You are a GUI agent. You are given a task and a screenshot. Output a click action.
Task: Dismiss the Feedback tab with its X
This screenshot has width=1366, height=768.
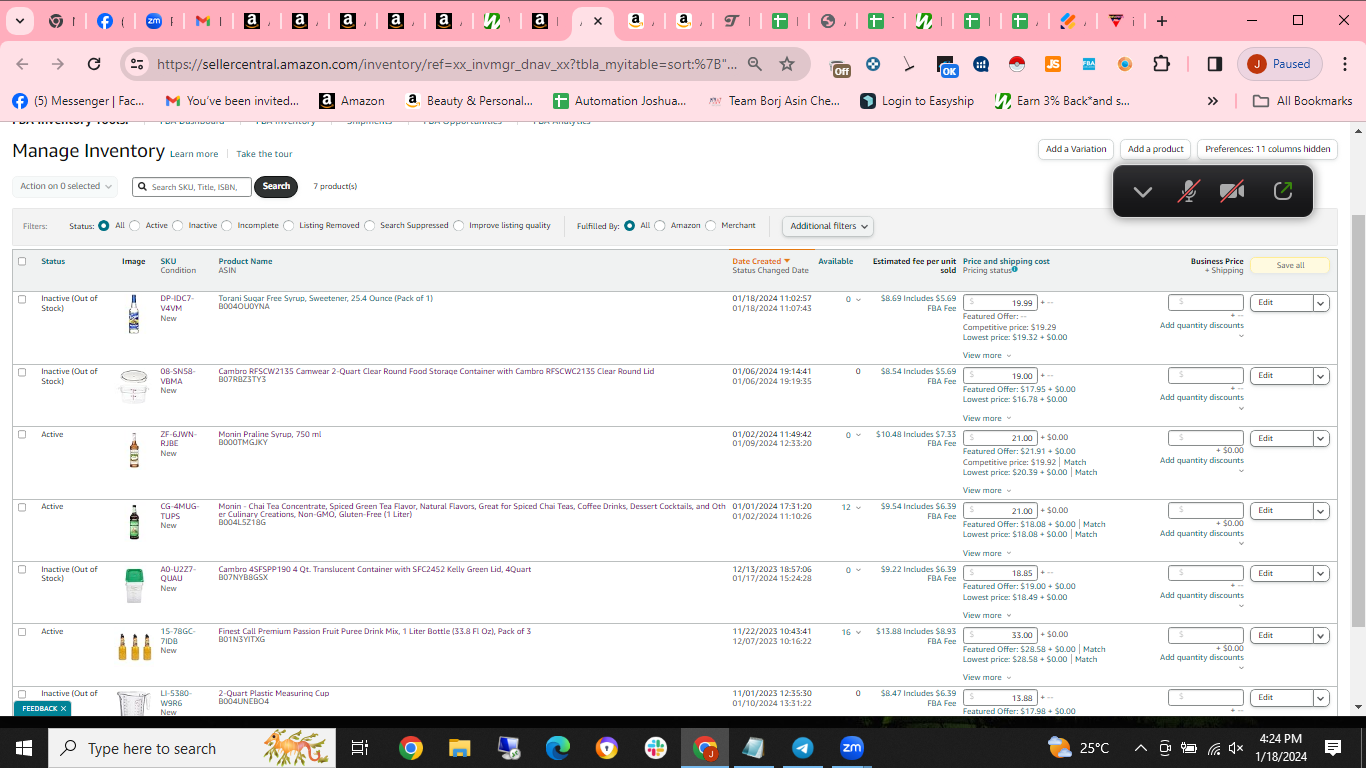click(63, 709)
